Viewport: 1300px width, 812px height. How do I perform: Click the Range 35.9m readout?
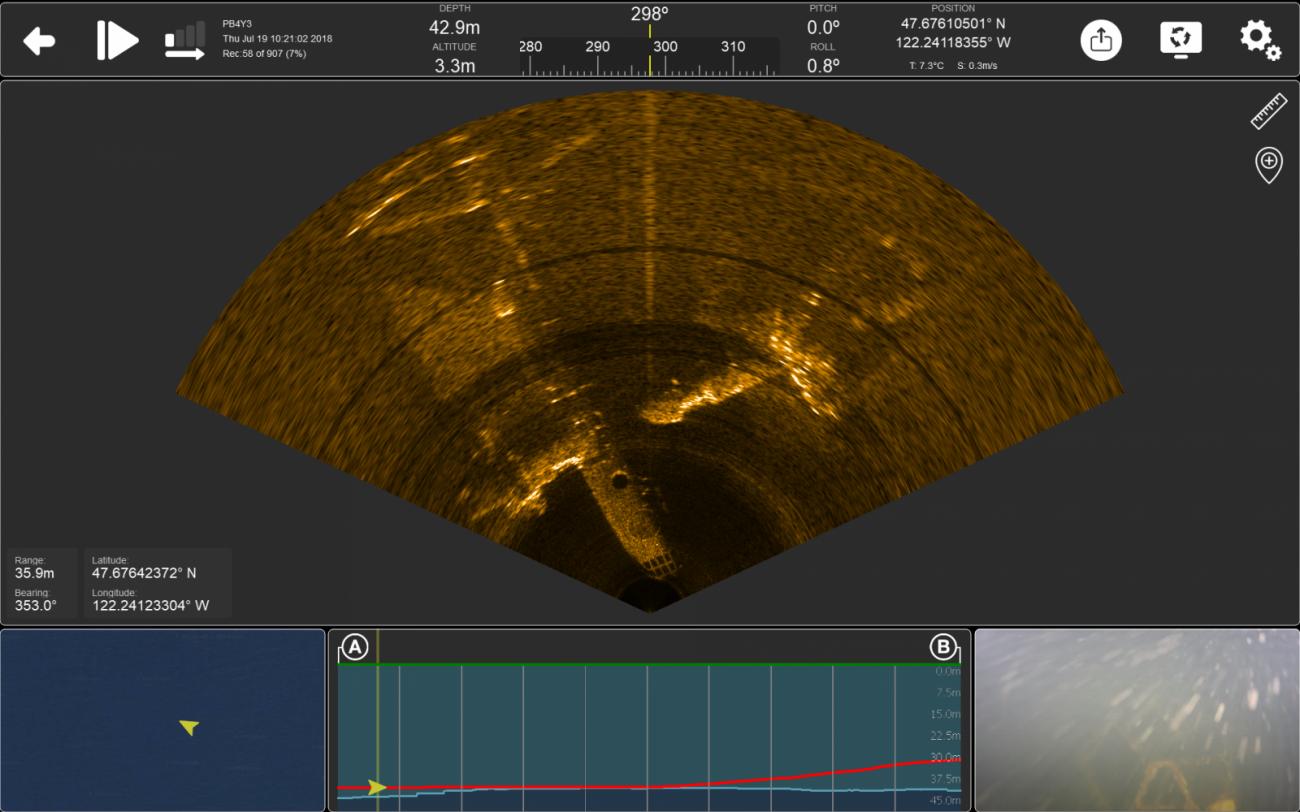click(x=33, y=573)
